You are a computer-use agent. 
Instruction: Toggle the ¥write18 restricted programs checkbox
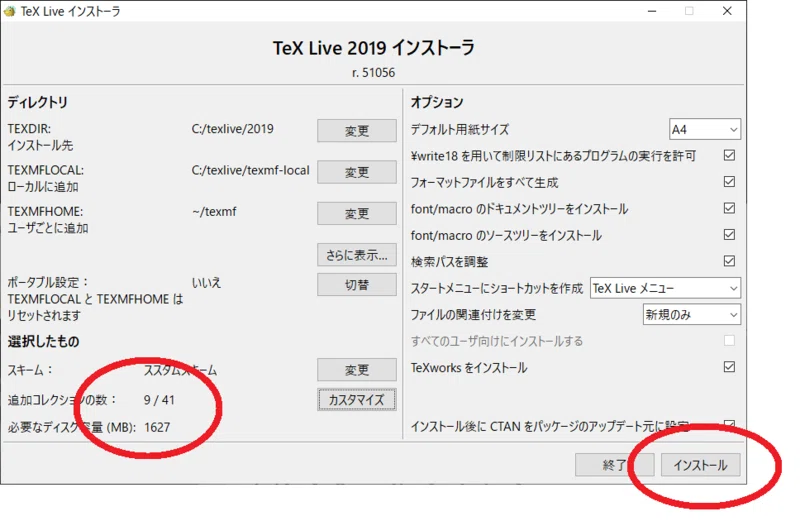730,155
